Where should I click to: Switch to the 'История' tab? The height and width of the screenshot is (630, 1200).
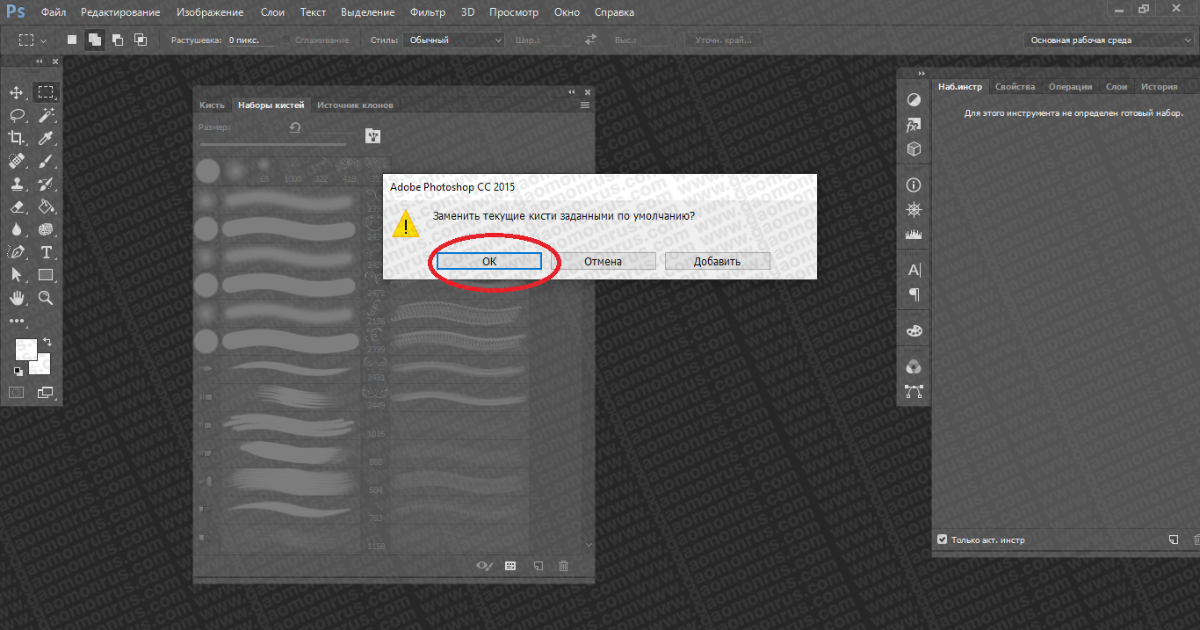pos(1159,87)
